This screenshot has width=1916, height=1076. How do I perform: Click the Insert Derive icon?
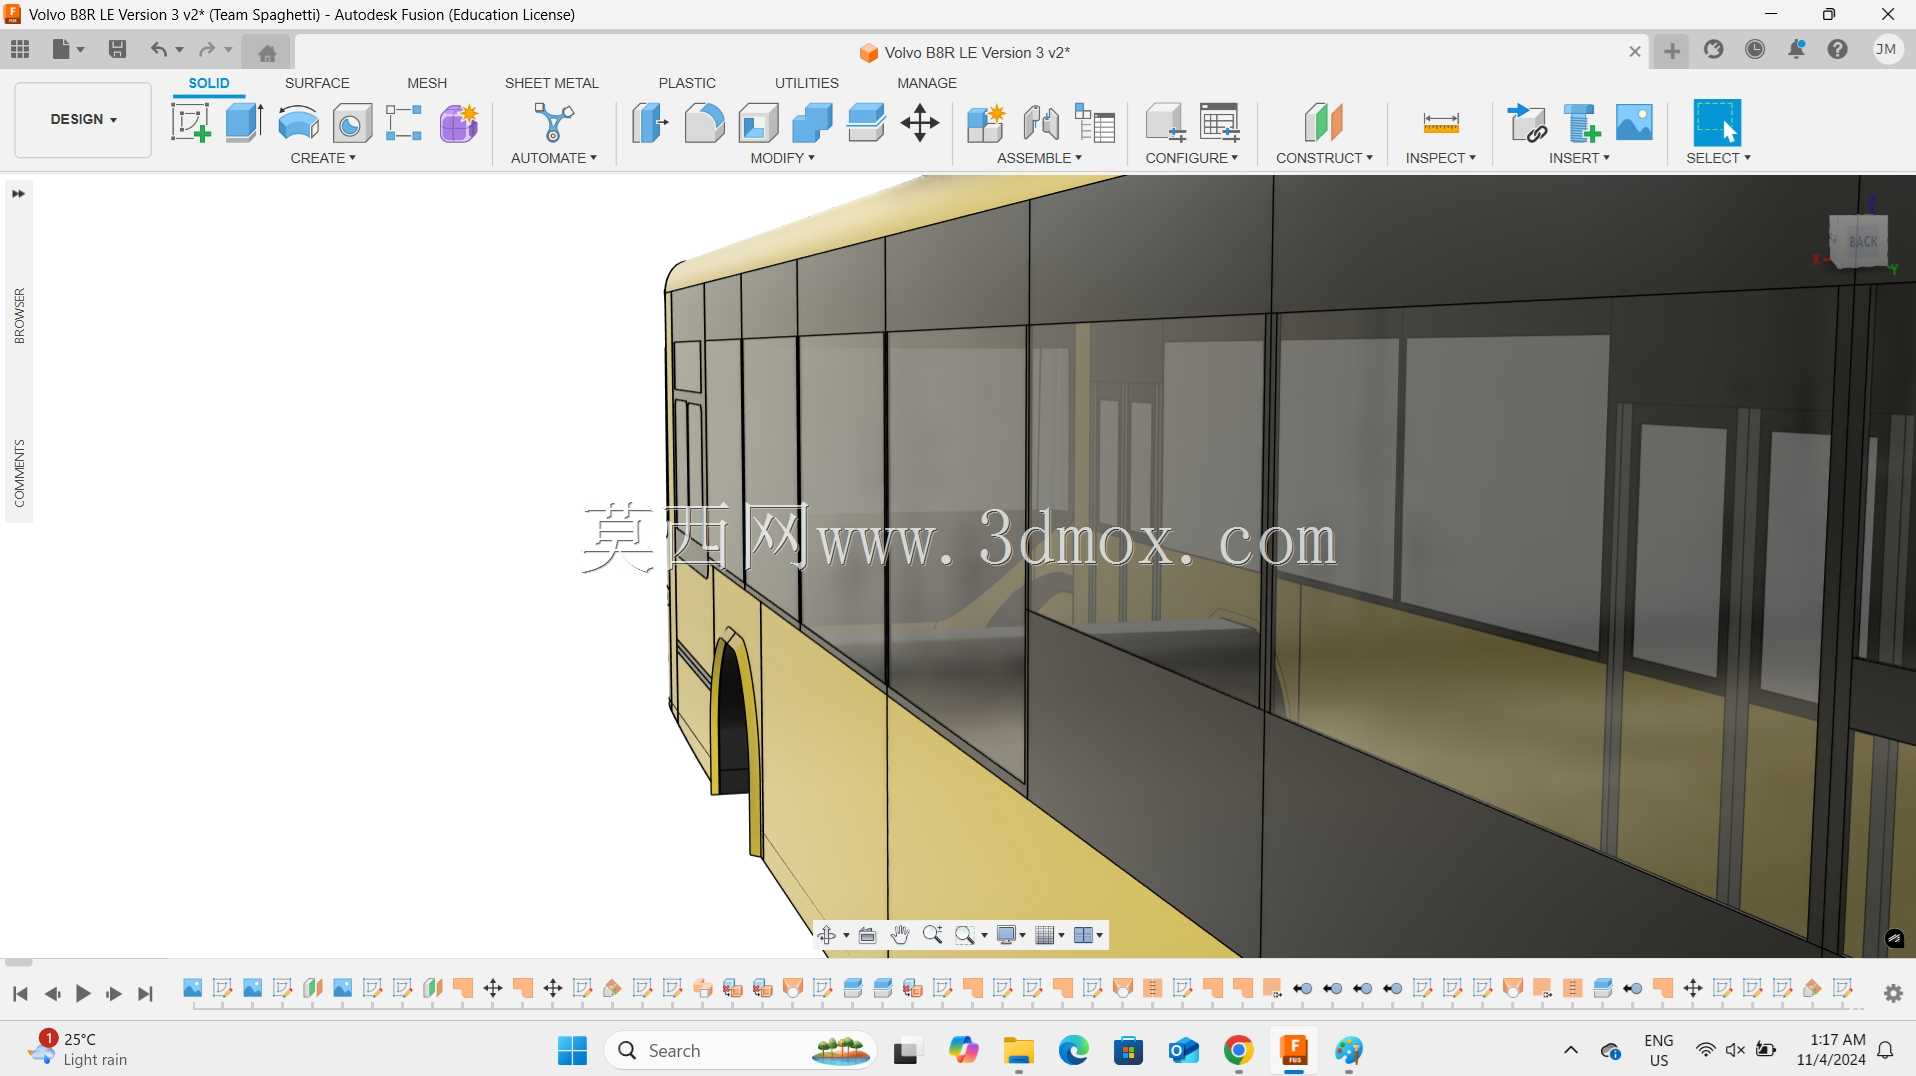(1527, 123)
